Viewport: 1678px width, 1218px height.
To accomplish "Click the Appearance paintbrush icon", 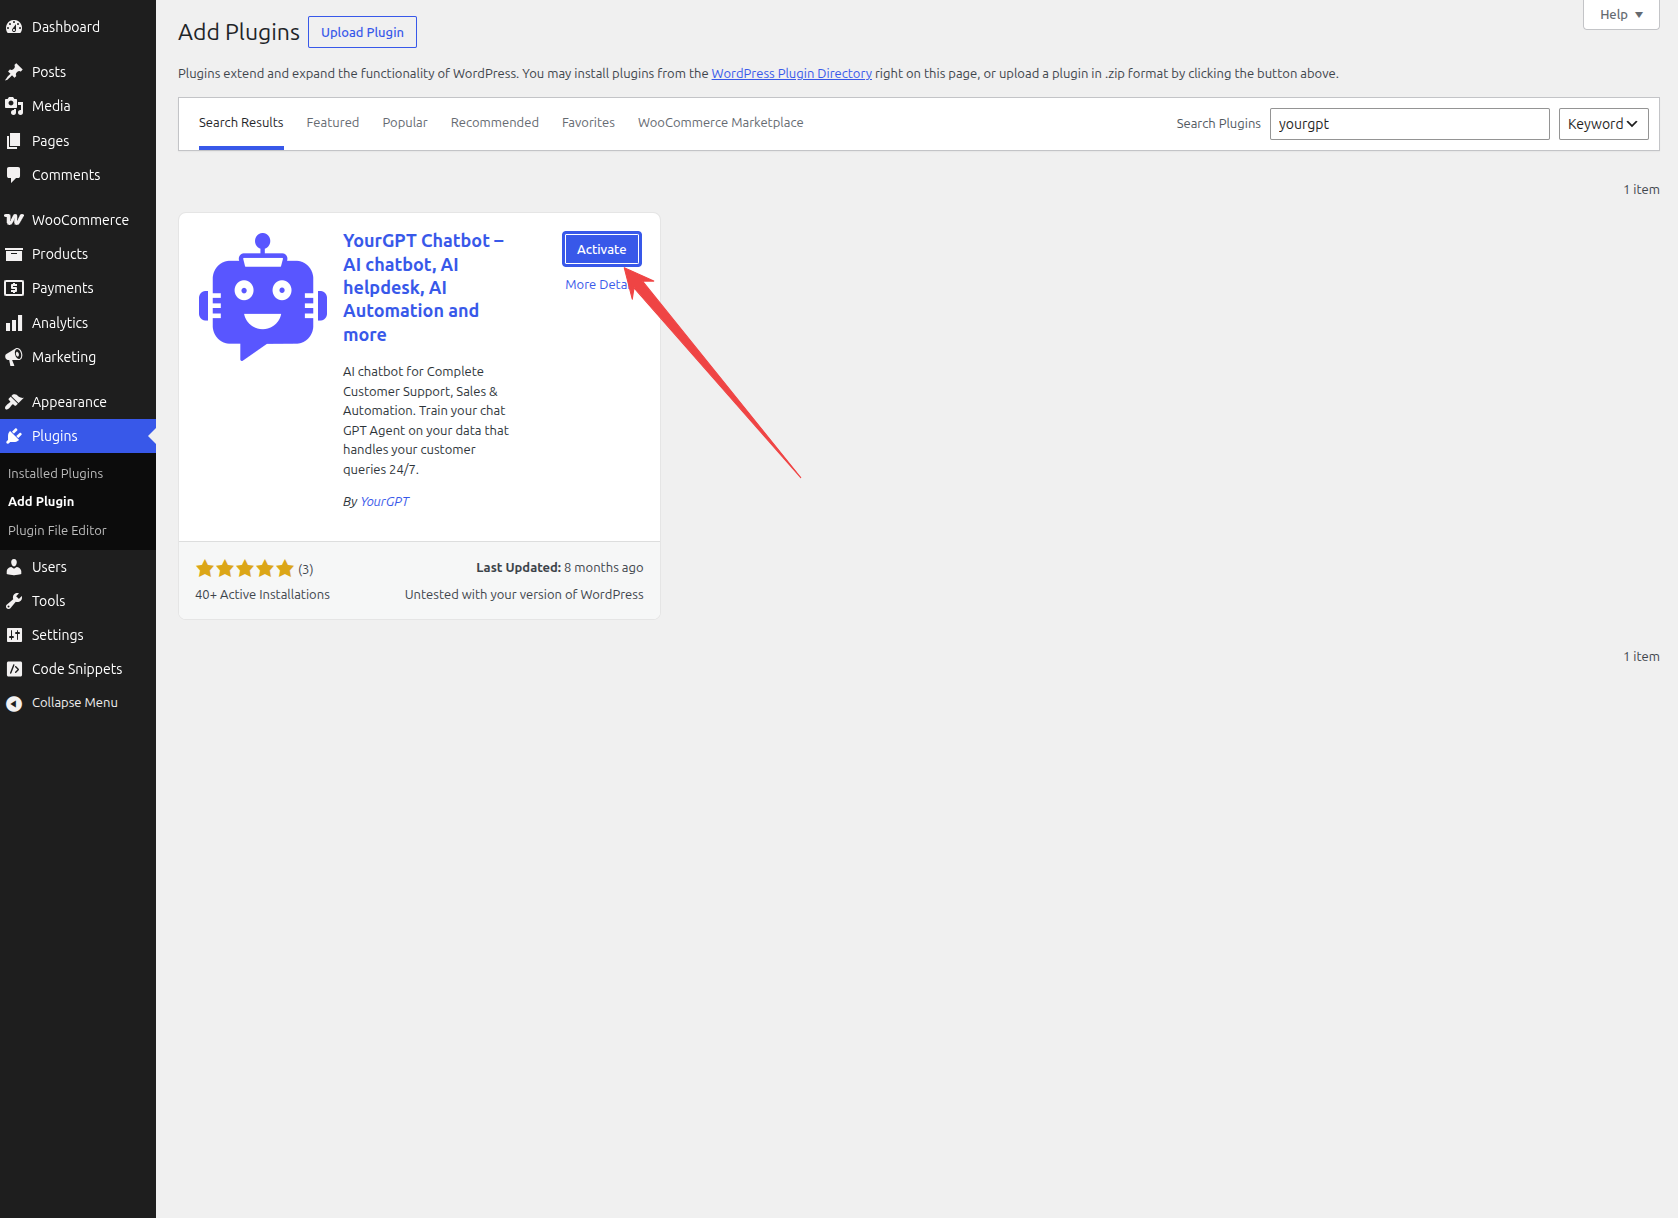I will point(14,402).
